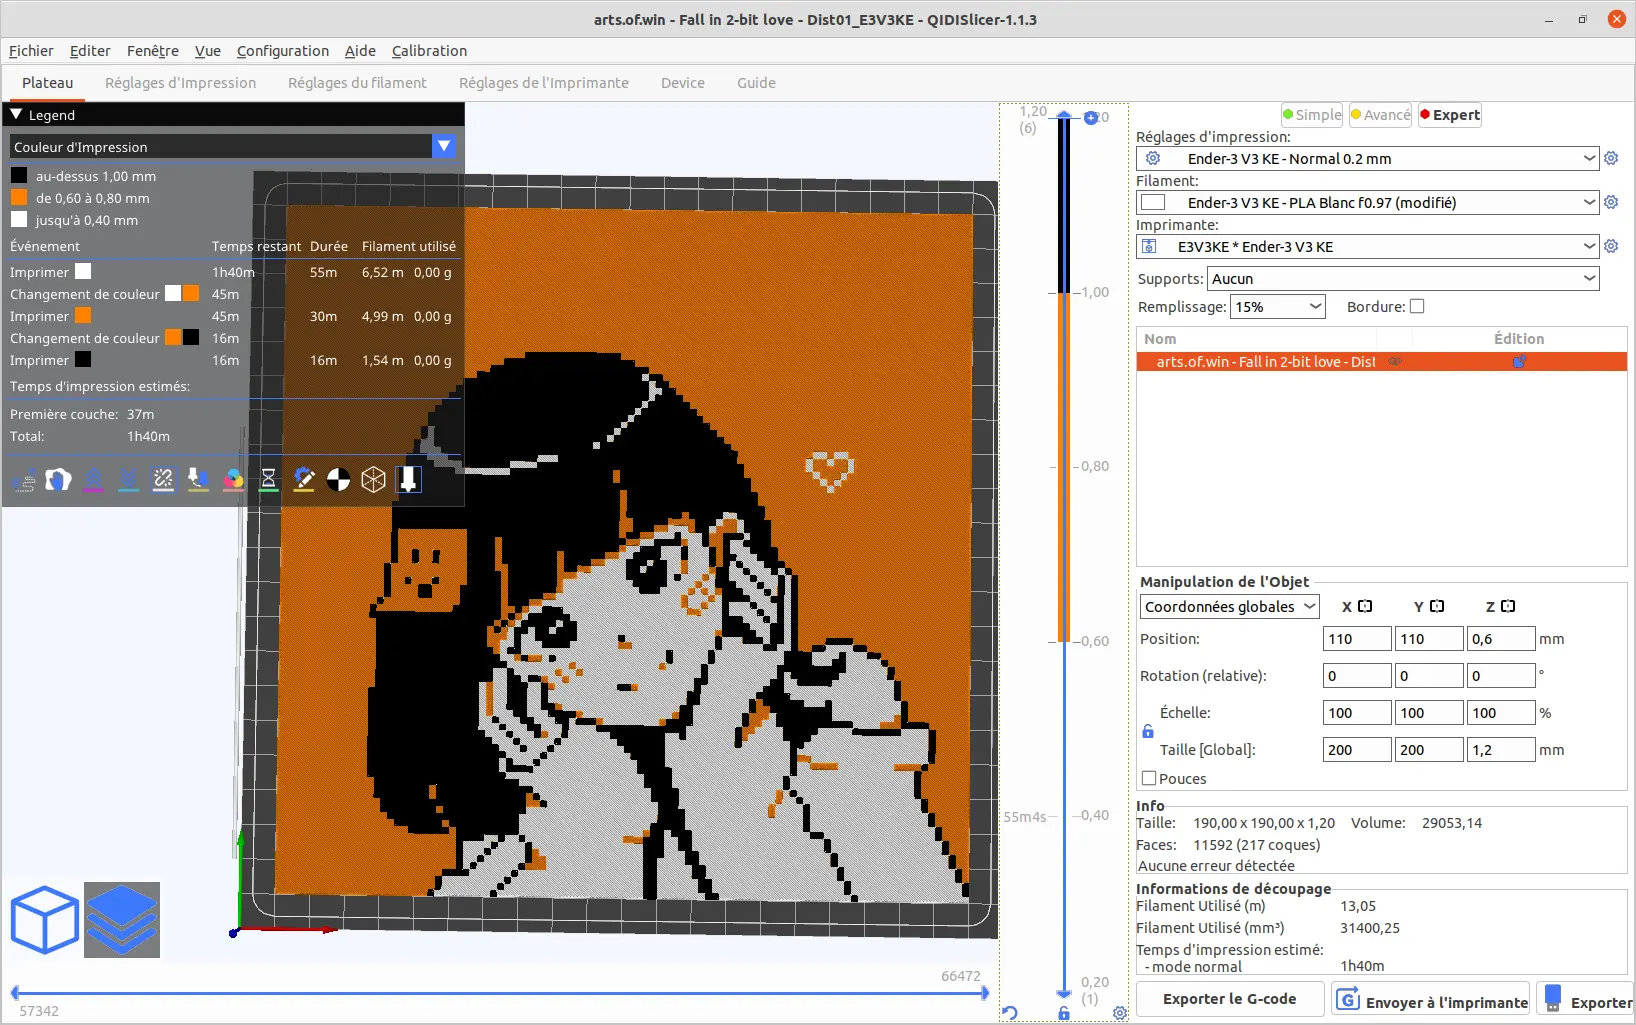Switch to layers preview view
Image resolution: width=1636 pixels, height=1025 pixels.
click(x=122, y=920)
